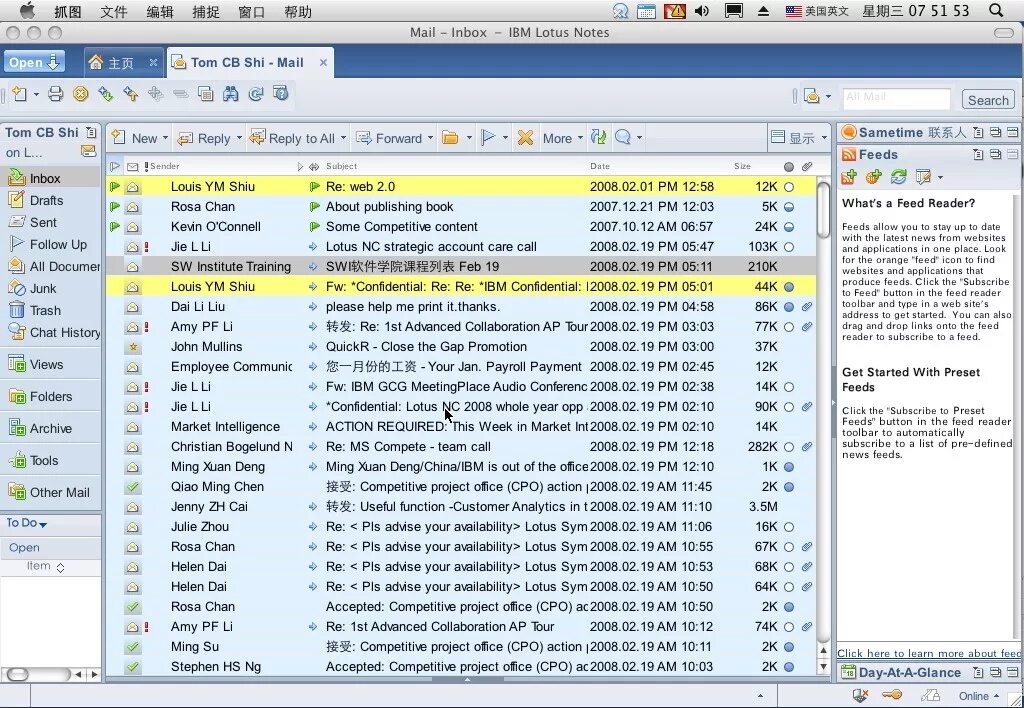This screenshot has height=708, width=1024.
Task: Click the orange X Delete icon
Action: (524, 138)
